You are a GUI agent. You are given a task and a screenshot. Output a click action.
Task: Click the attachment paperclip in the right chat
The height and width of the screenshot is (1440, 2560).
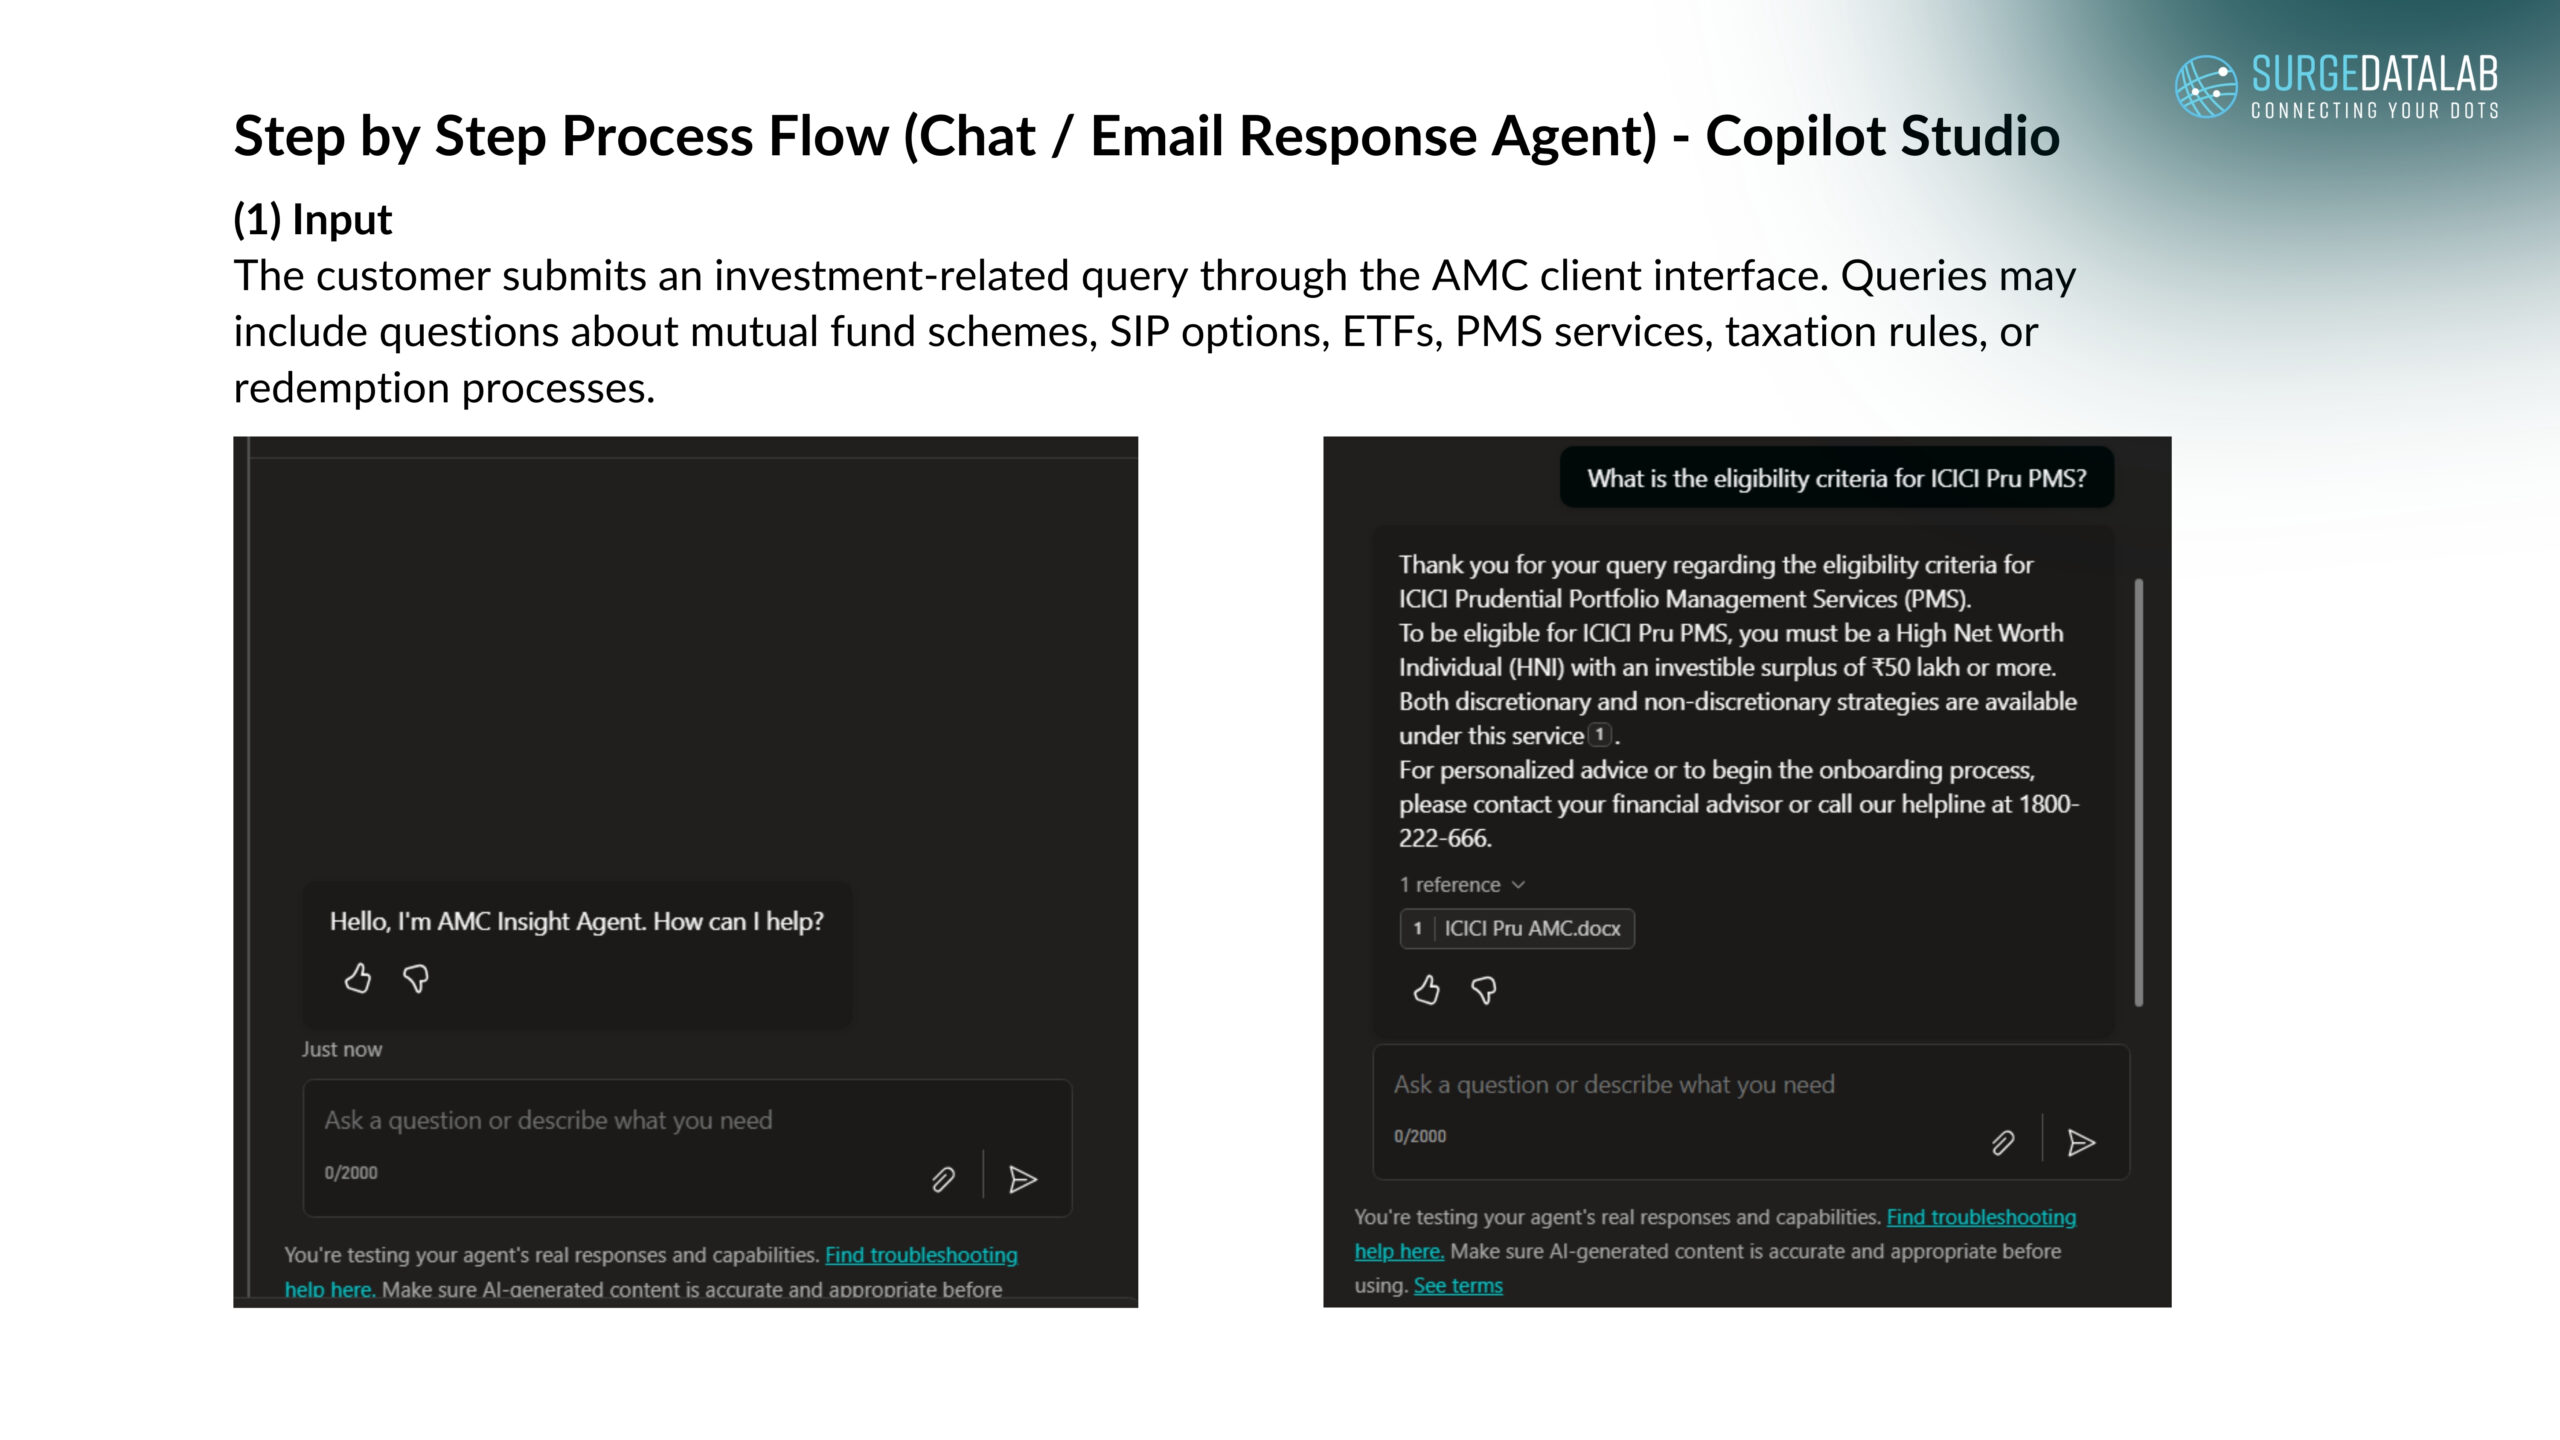(x=2002, y=1143)
